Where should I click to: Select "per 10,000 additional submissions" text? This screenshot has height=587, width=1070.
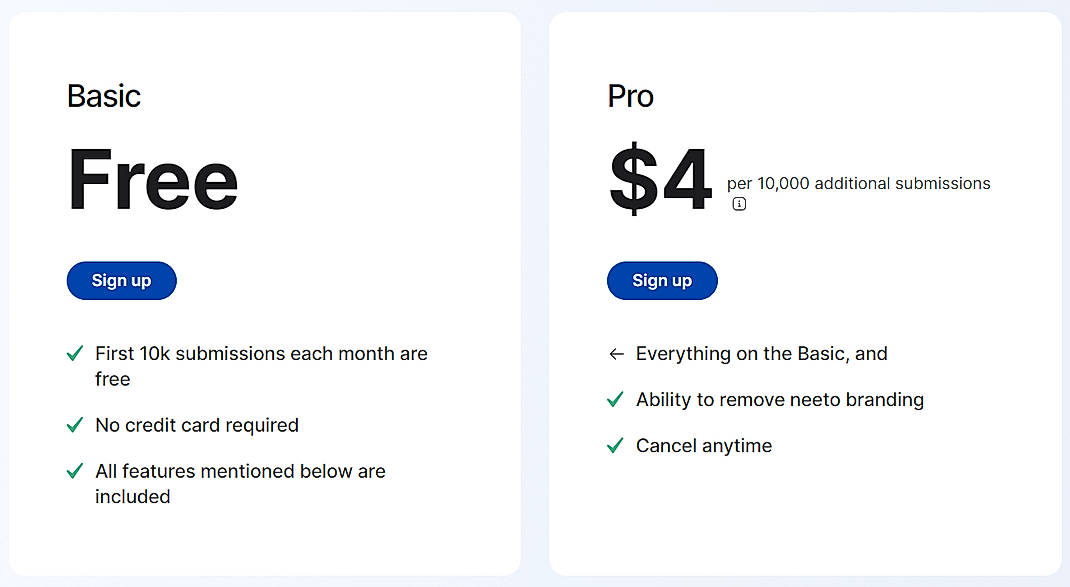(858, 183)
